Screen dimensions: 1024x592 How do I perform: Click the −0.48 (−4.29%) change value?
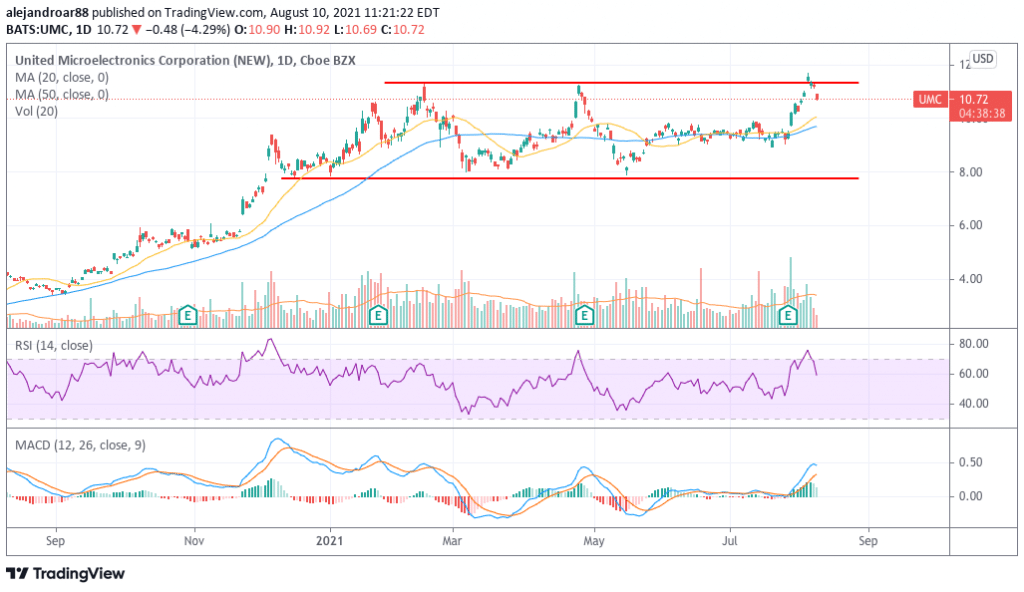point(187,30)
